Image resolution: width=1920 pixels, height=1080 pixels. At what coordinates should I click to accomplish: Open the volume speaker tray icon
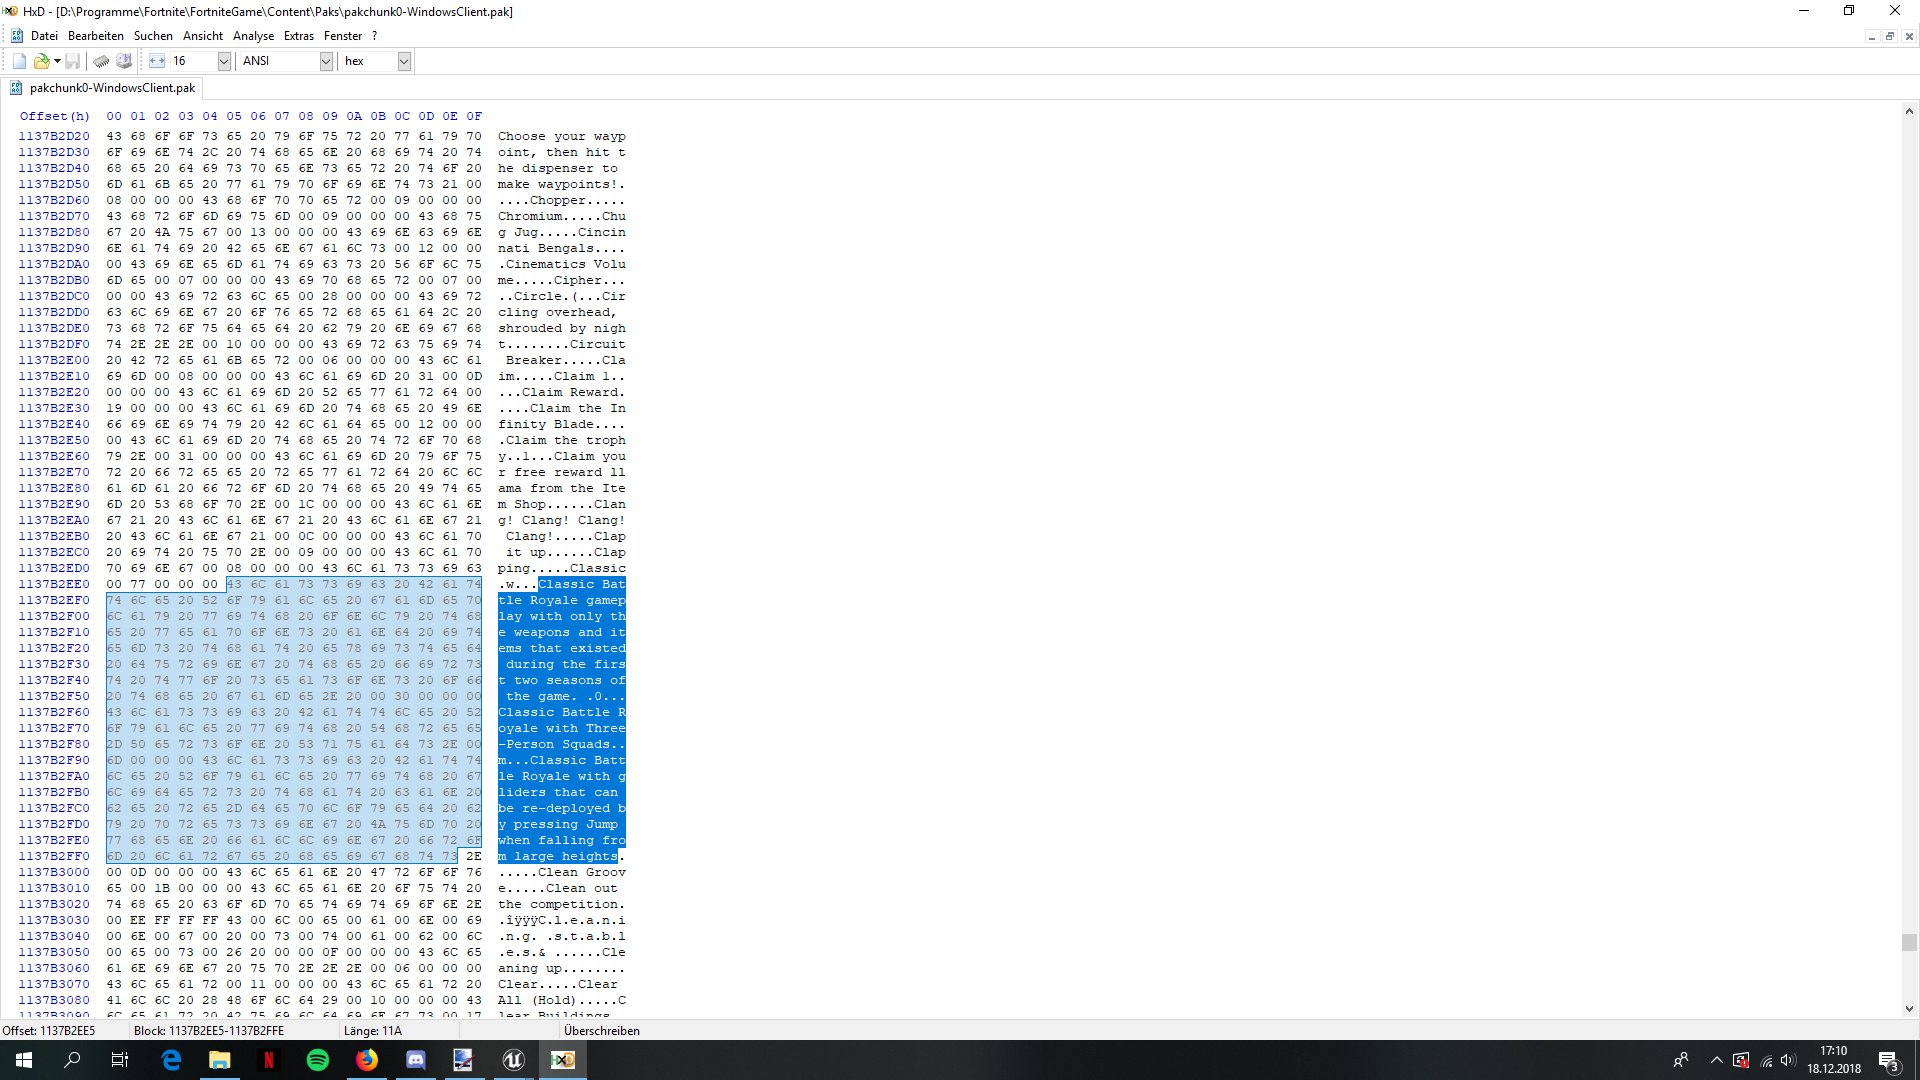[1788, 1060]
